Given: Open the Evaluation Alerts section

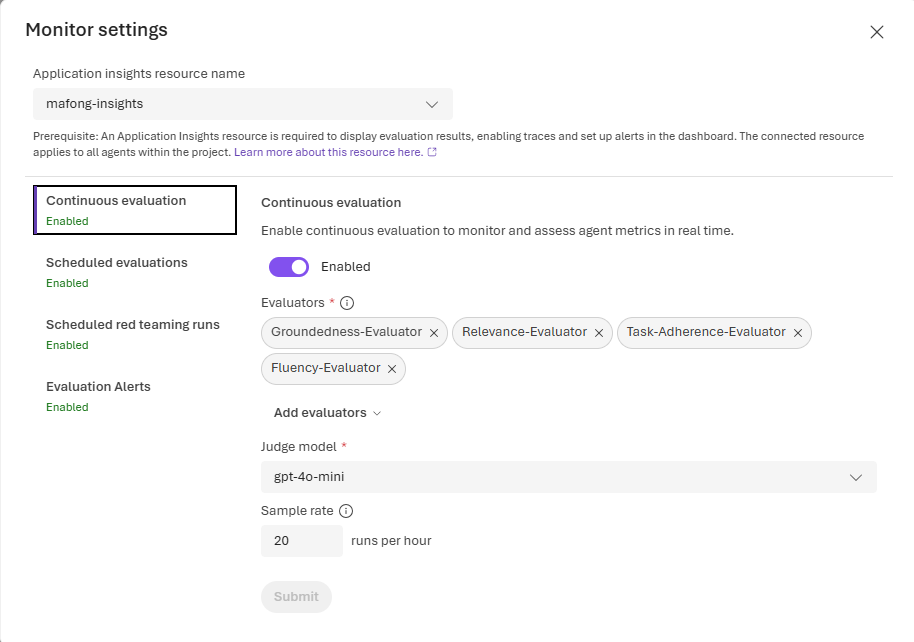Looking at the screenshot, I should [x=98, y=386].
